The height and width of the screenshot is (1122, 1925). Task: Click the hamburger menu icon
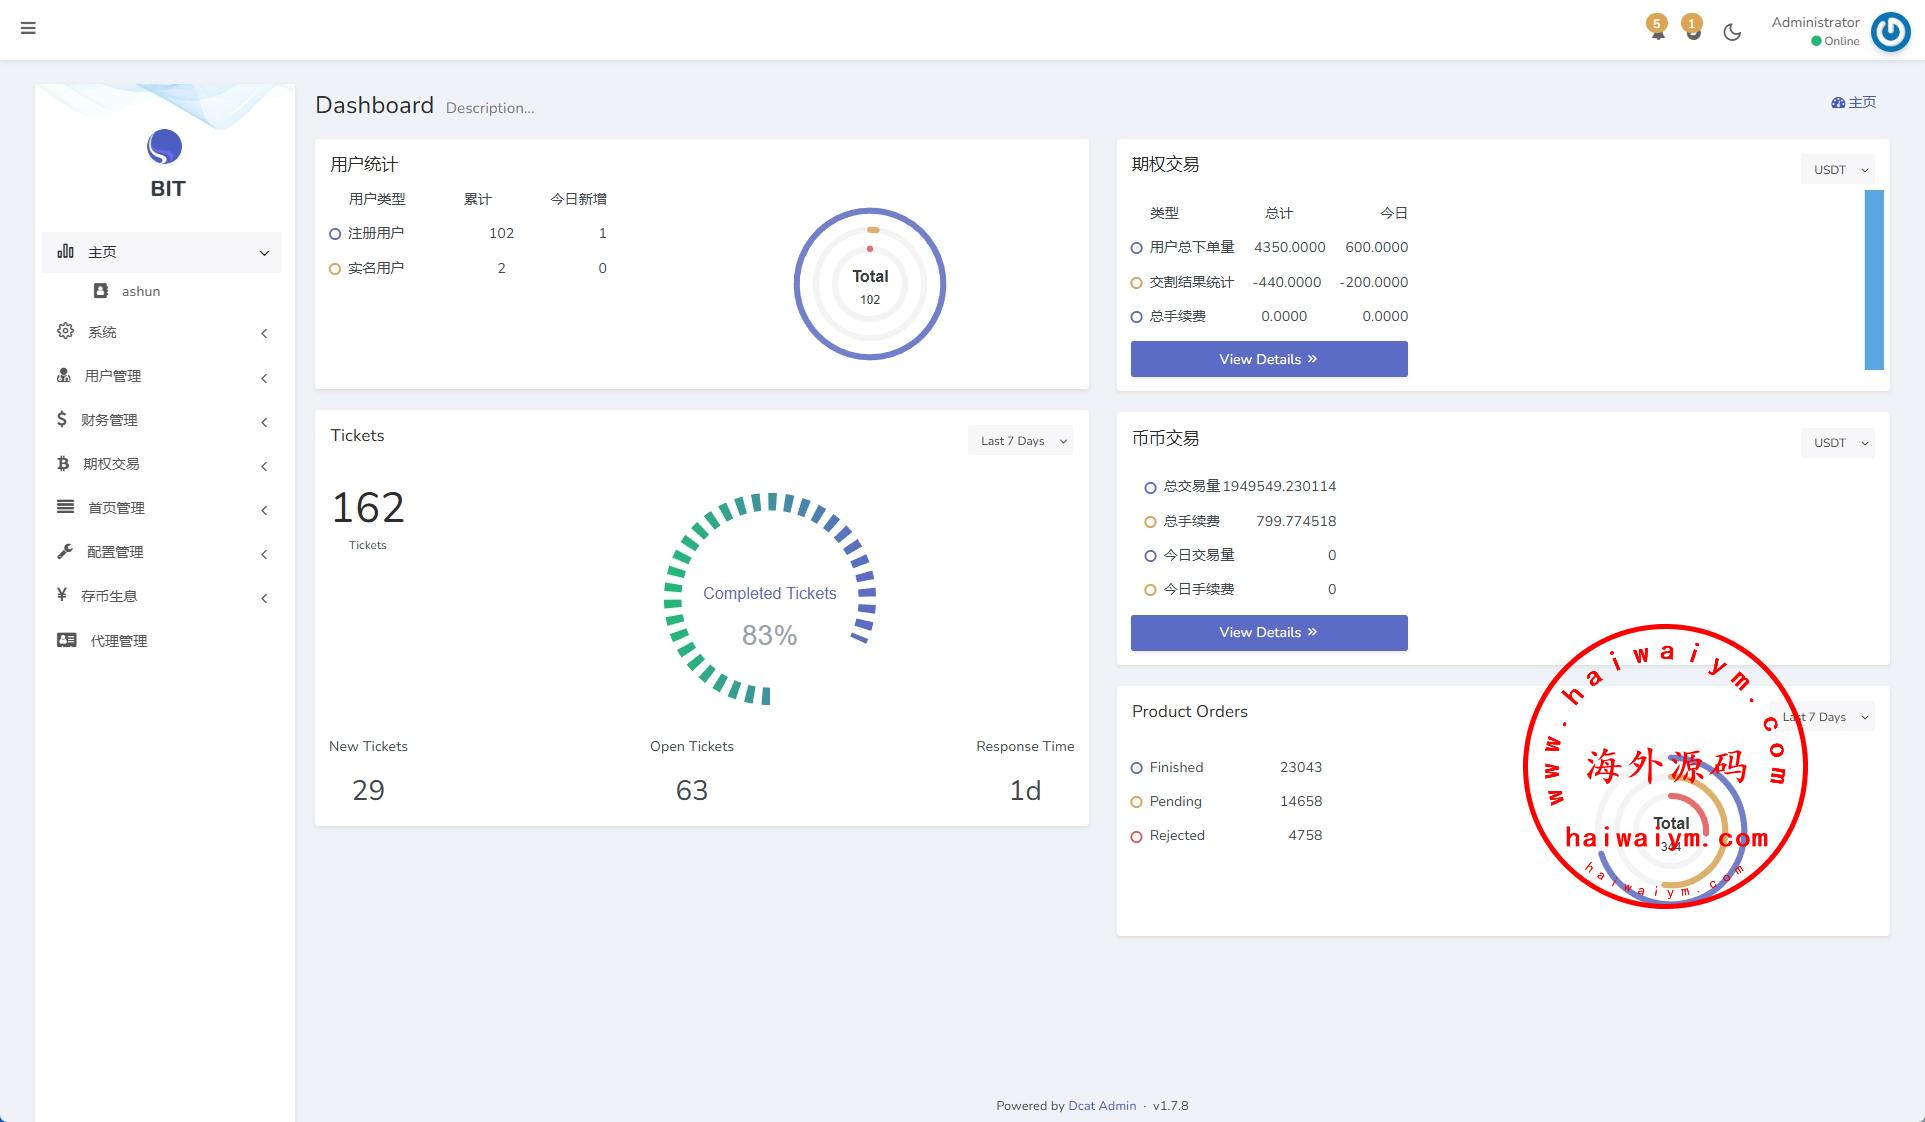[x=28, y=28]
